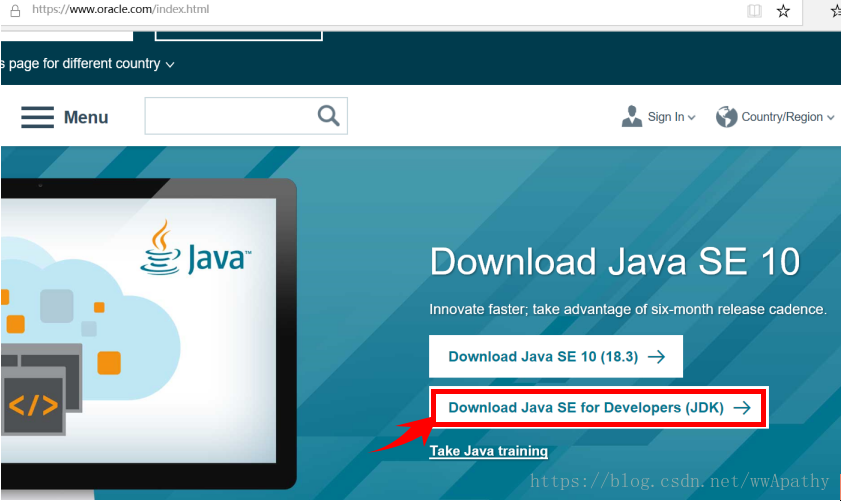
Task: Open the Take Java training link
Action: point(489,451)
